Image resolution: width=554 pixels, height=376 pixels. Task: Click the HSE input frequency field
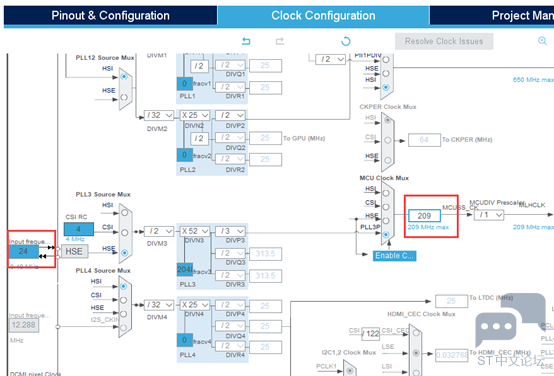(23, 252)
